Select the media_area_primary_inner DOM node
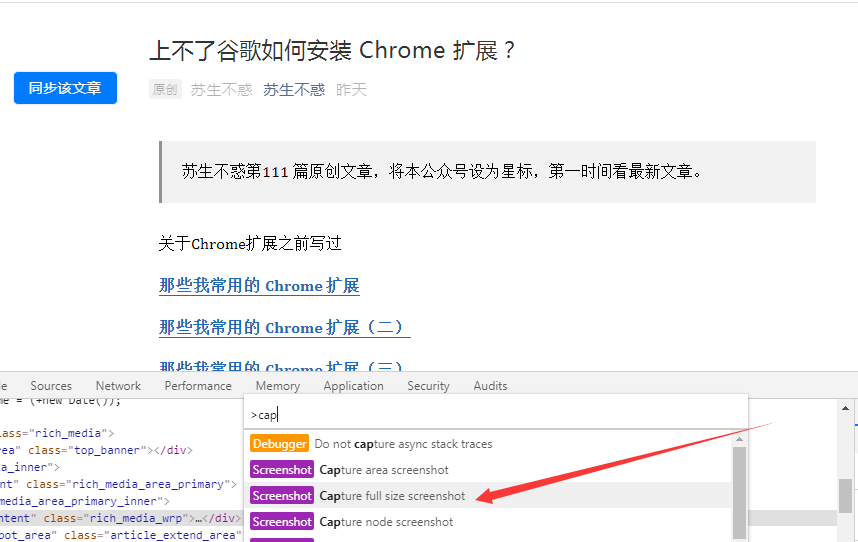The image size is (858, 542). click(x=85, y=501)
